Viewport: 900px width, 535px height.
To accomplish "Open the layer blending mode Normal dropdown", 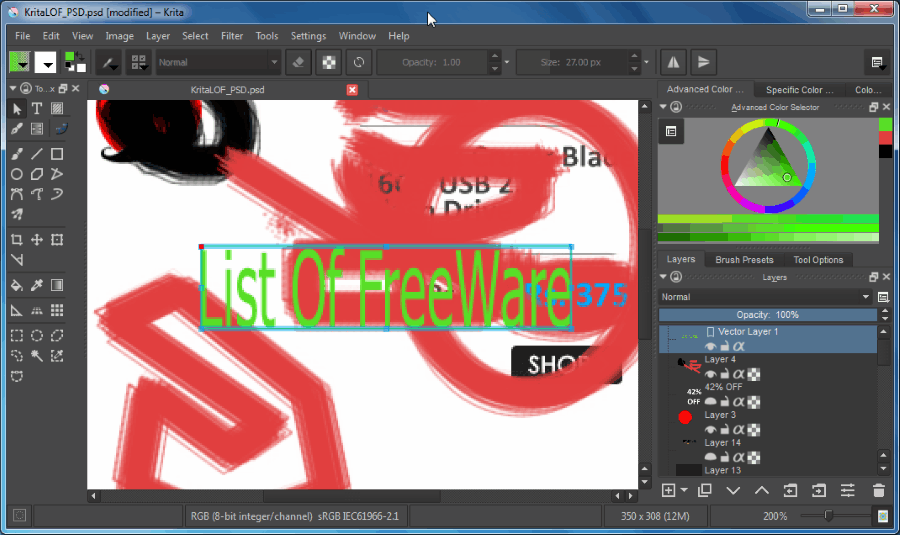I will tap(766, 297).
